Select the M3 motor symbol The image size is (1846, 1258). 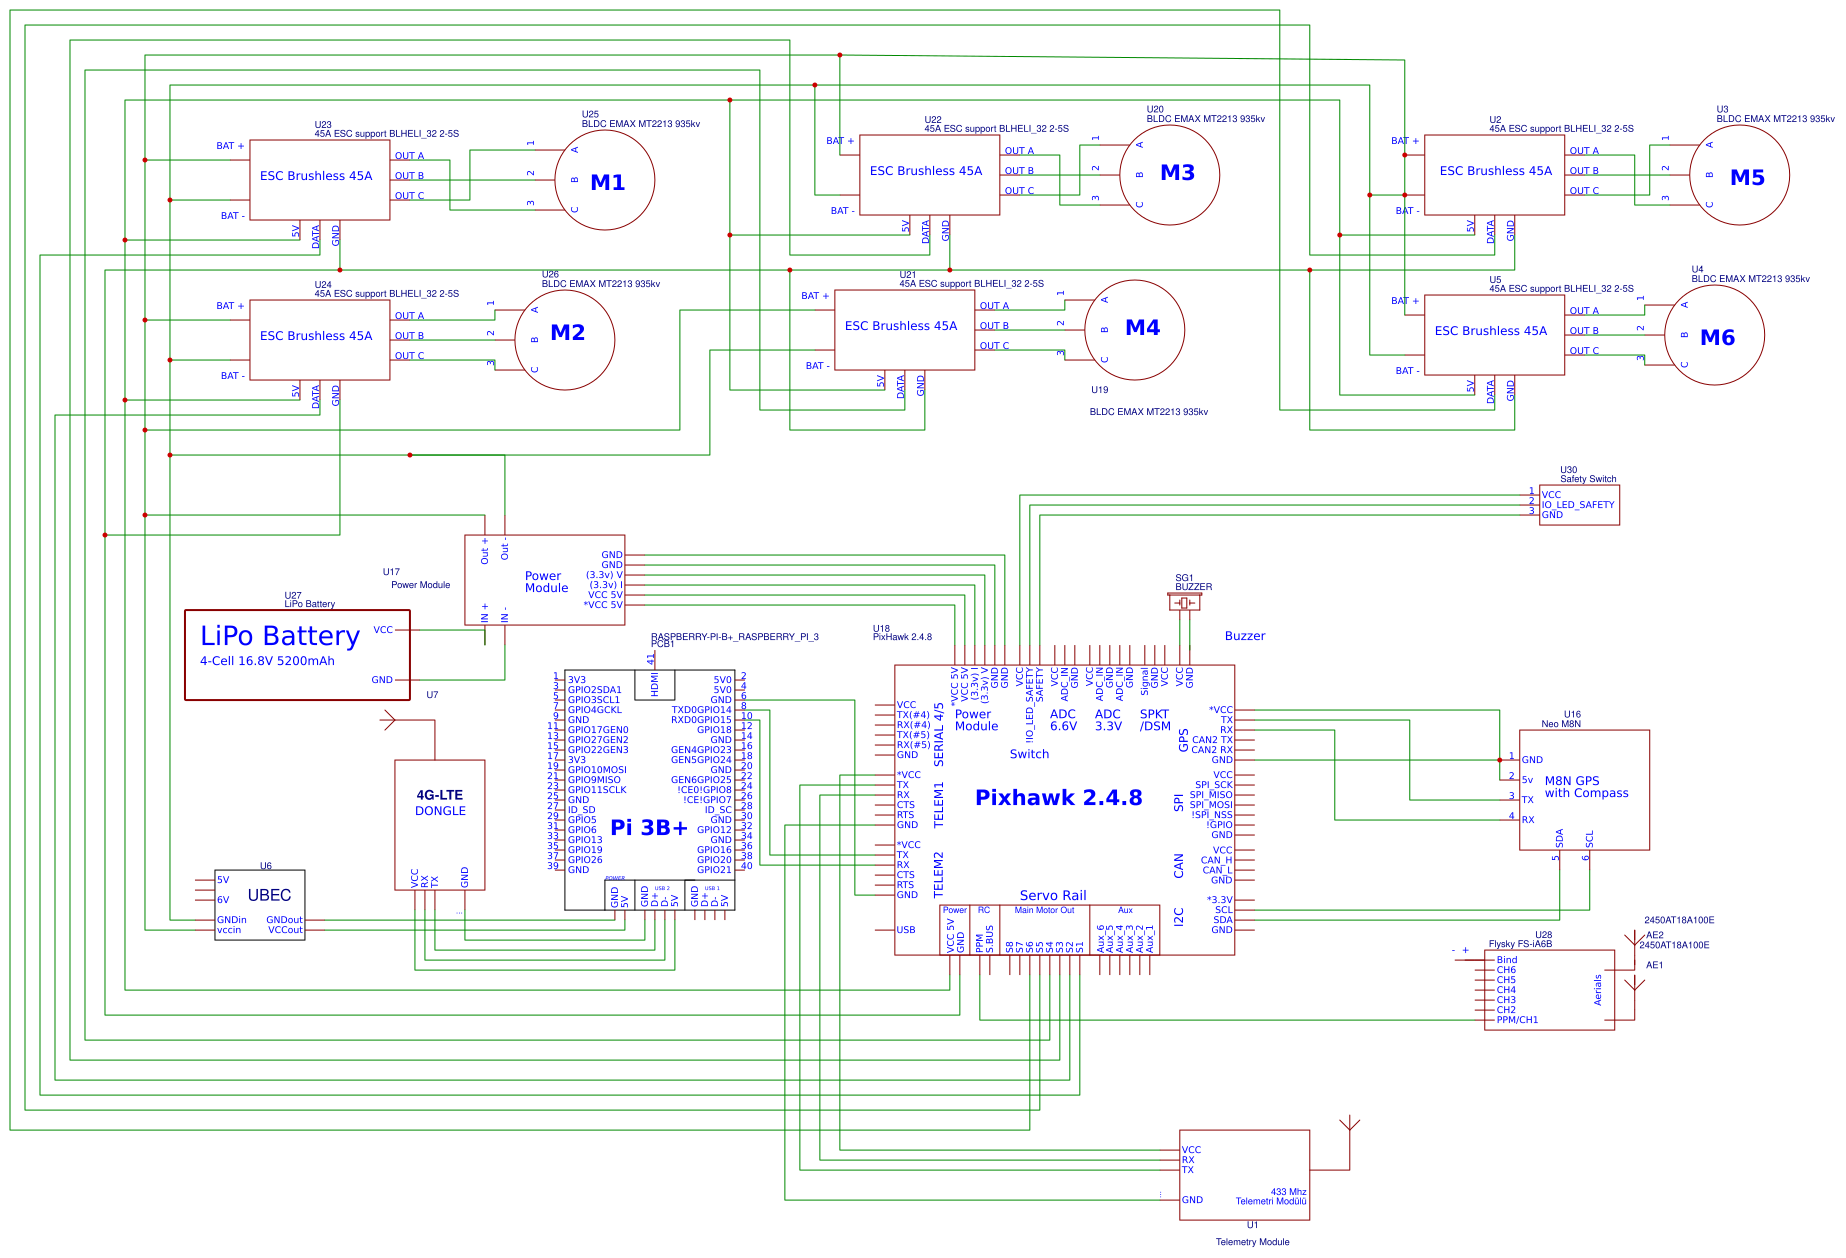coord(1170,176)
